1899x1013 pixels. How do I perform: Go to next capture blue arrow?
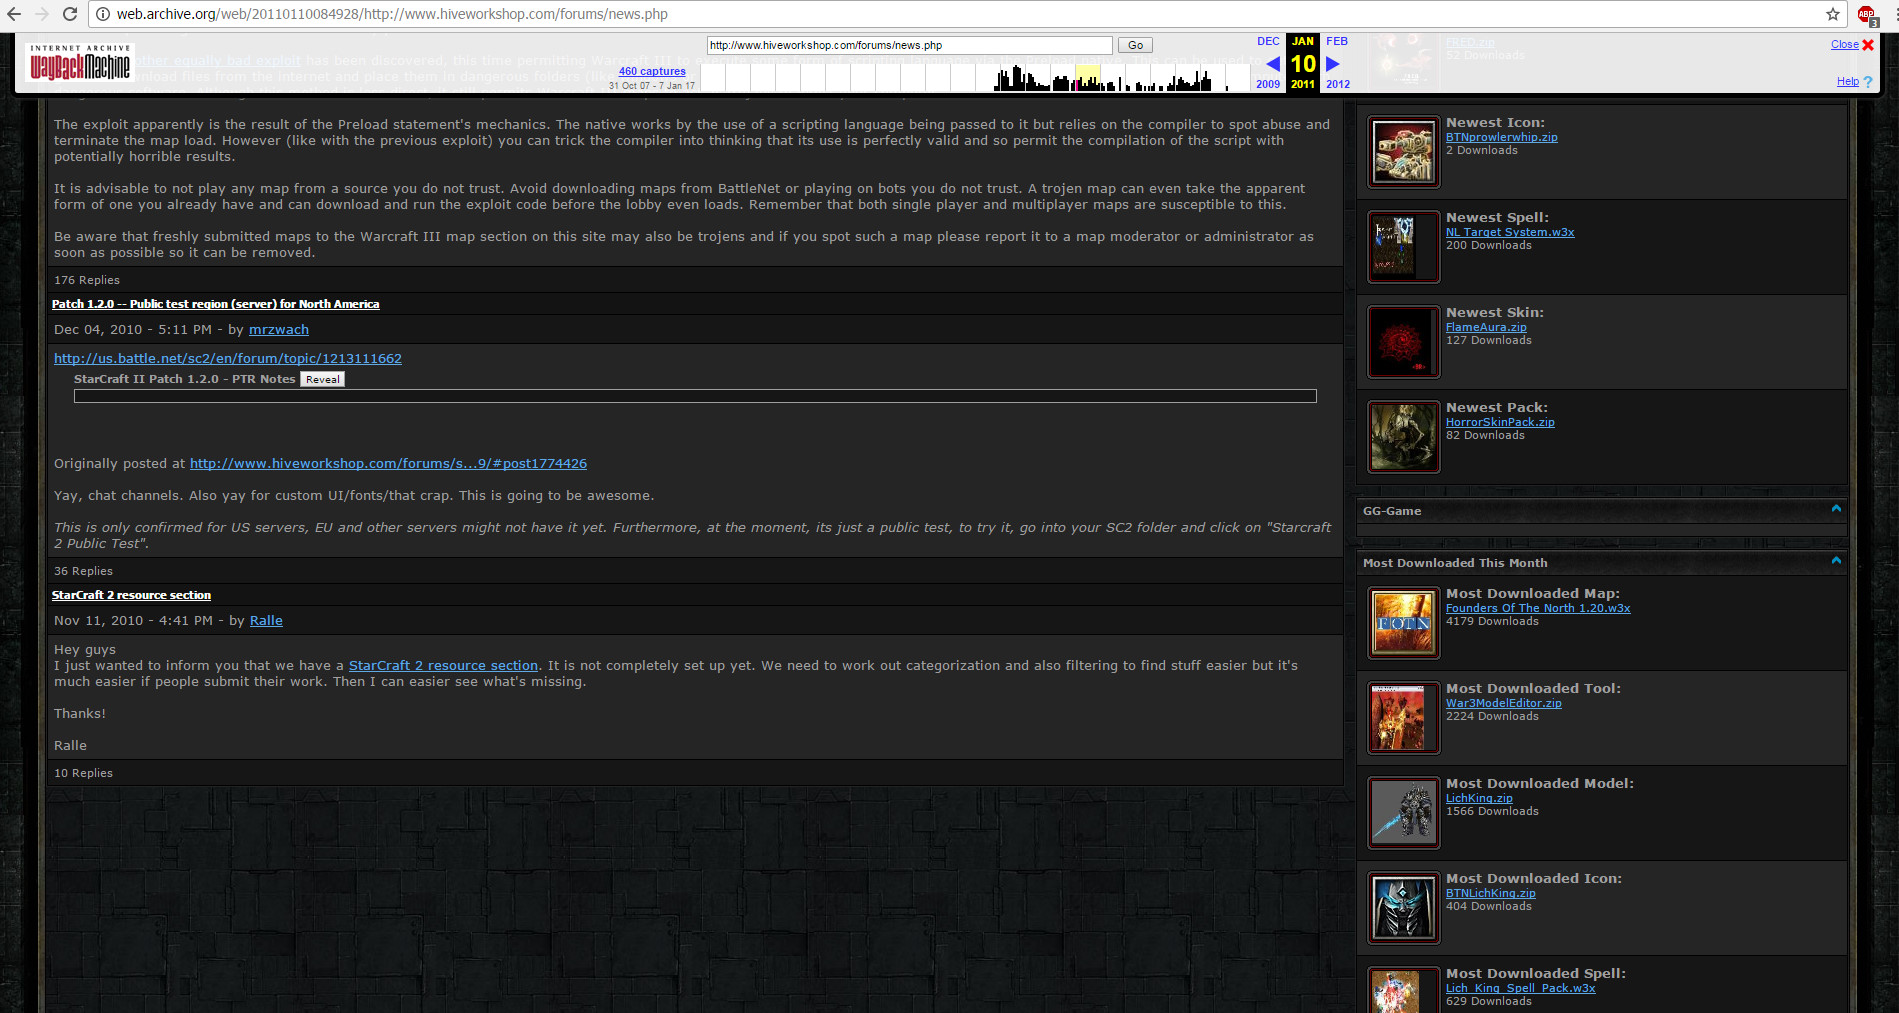1332,64
